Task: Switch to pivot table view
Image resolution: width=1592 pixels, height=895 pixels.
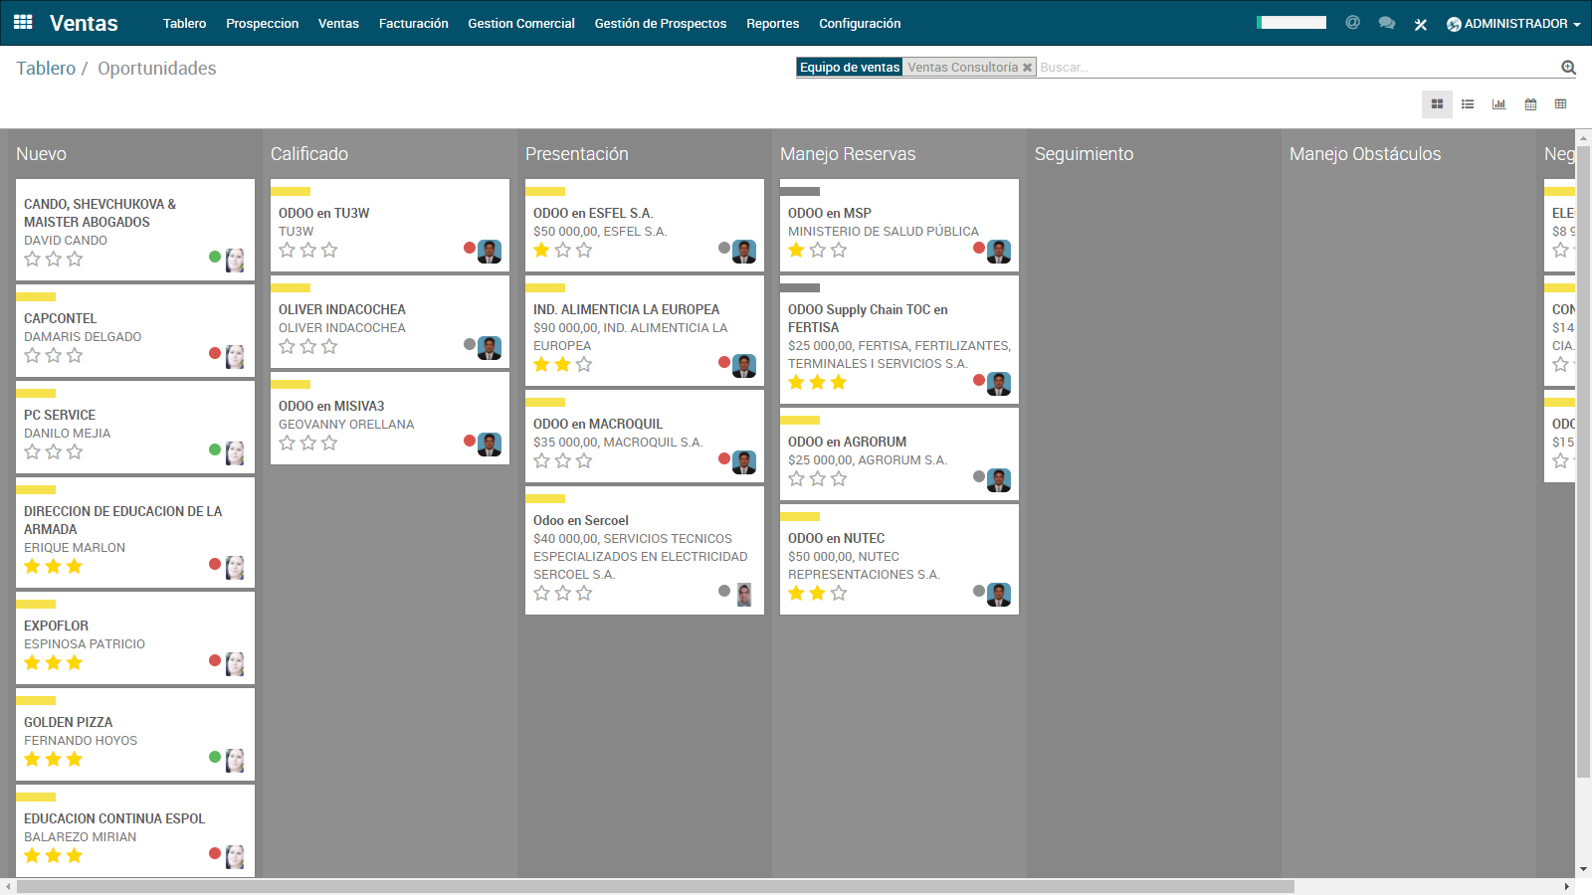Action: click(x=1561, y=104)
